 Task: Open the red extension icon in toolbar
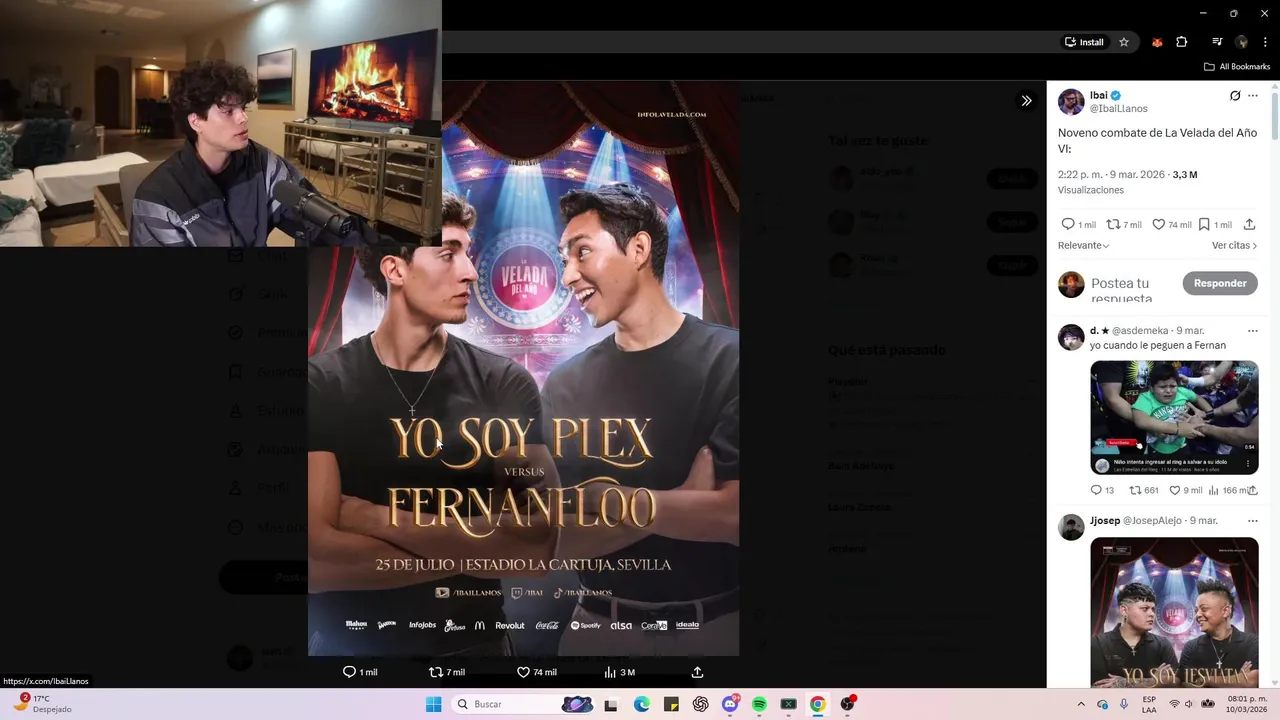tap(1157, 42)
